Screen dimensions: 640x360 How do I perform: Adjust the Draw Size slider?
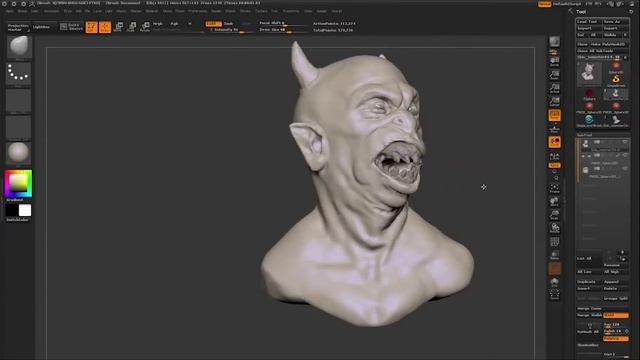(x=284, y=30)
